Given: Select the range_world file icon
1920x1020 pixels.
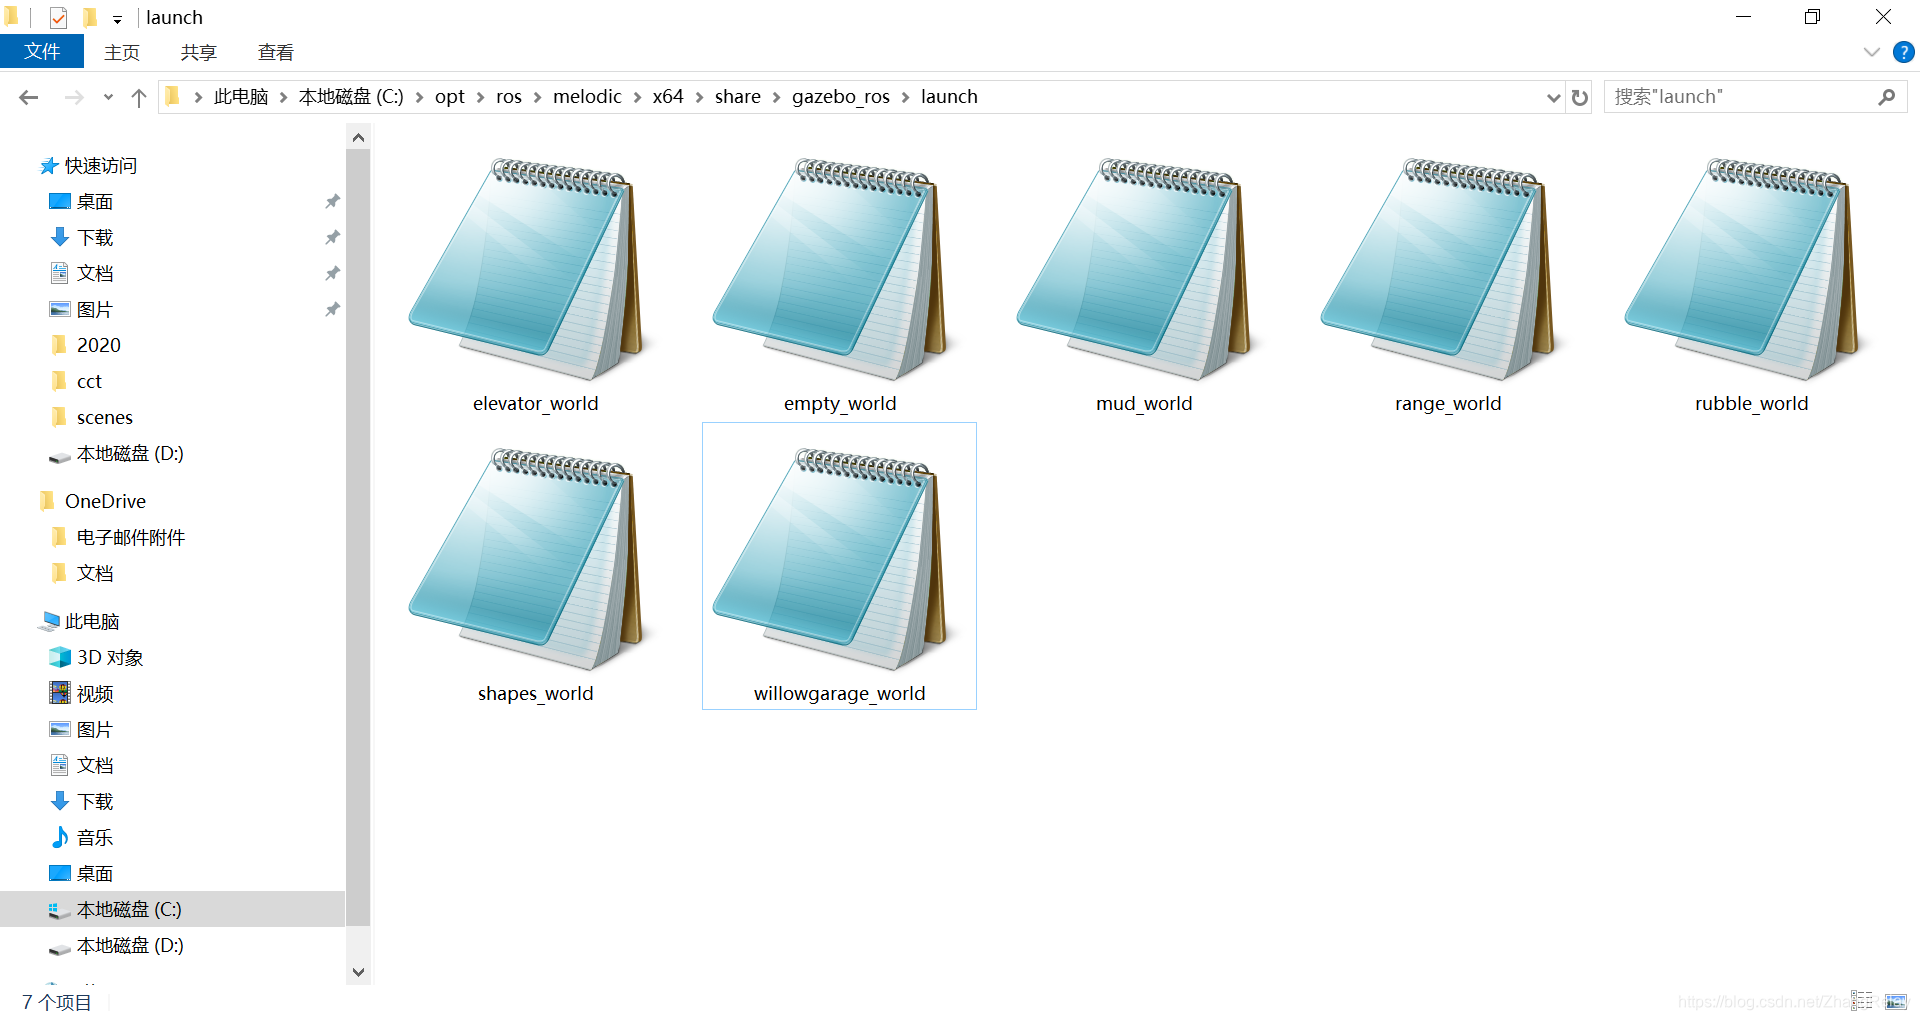Looking at the screenshot, I should [x=1442, y=268].
